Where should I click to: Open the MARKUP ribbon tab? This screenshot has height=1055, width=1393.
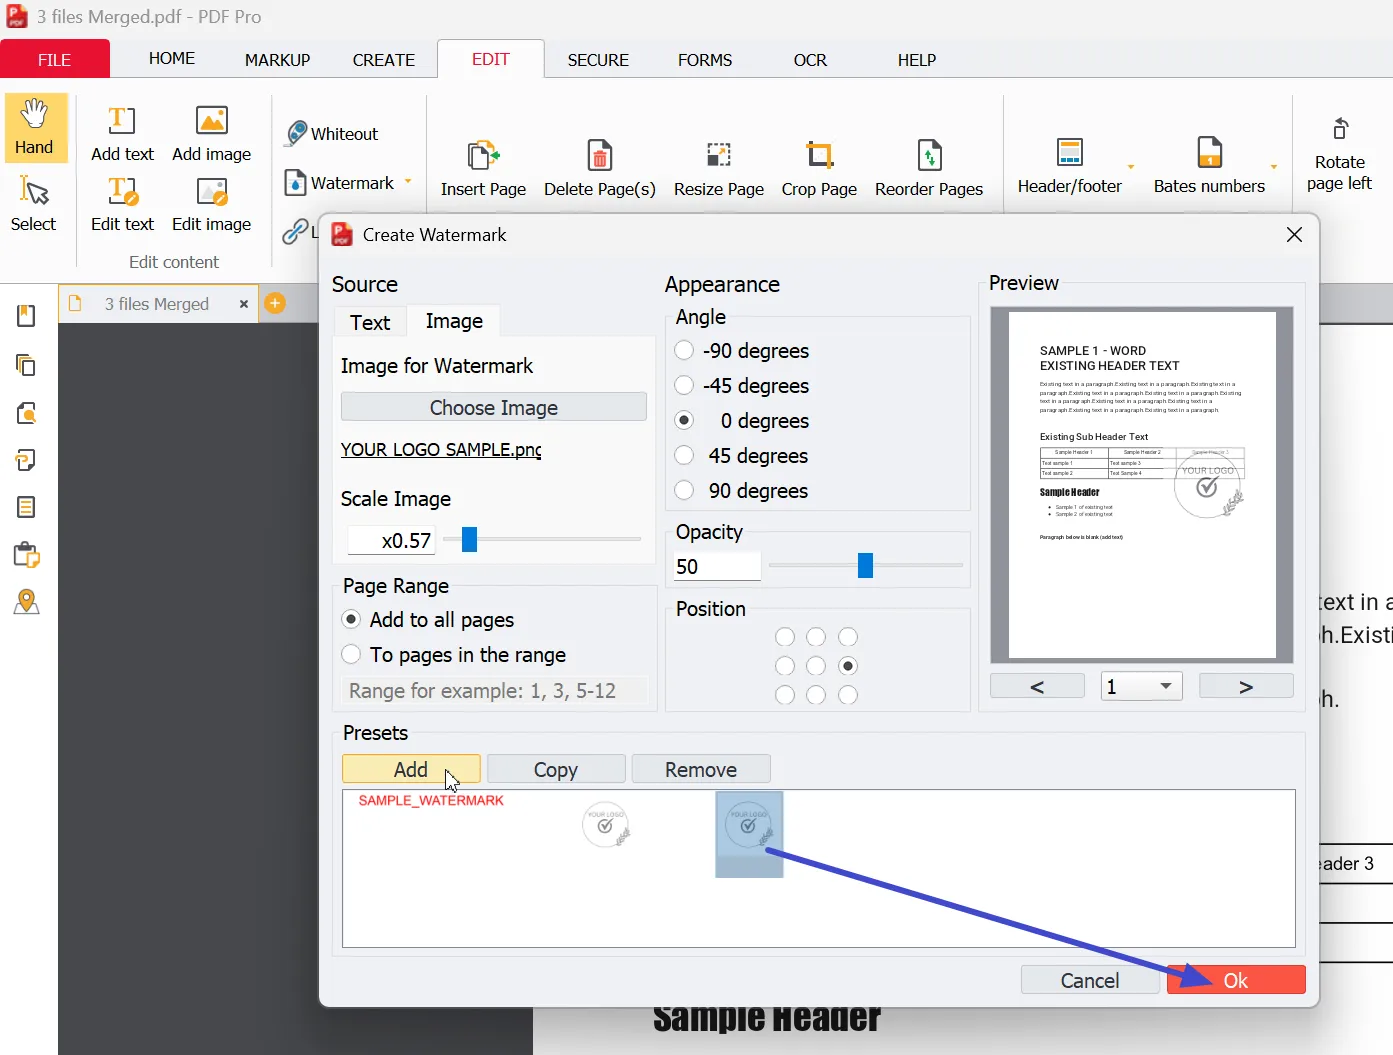pyautogui.click(x=277, y=60)
